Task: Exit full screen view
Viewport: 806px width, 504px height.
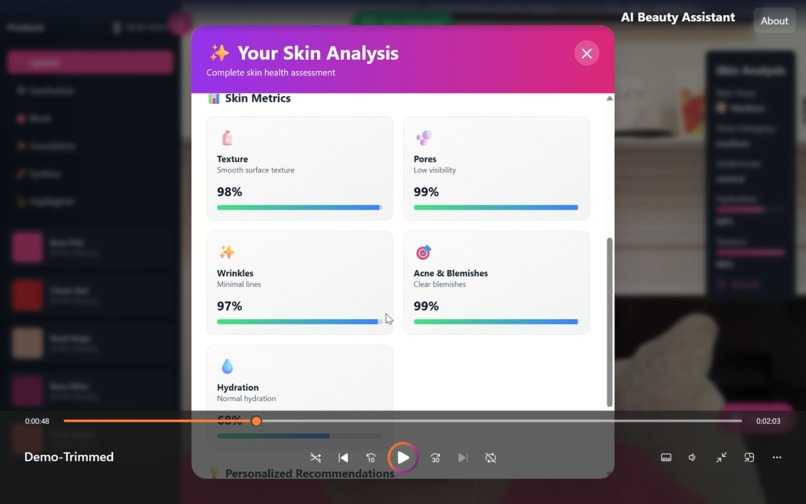Action: coord(721,458)
